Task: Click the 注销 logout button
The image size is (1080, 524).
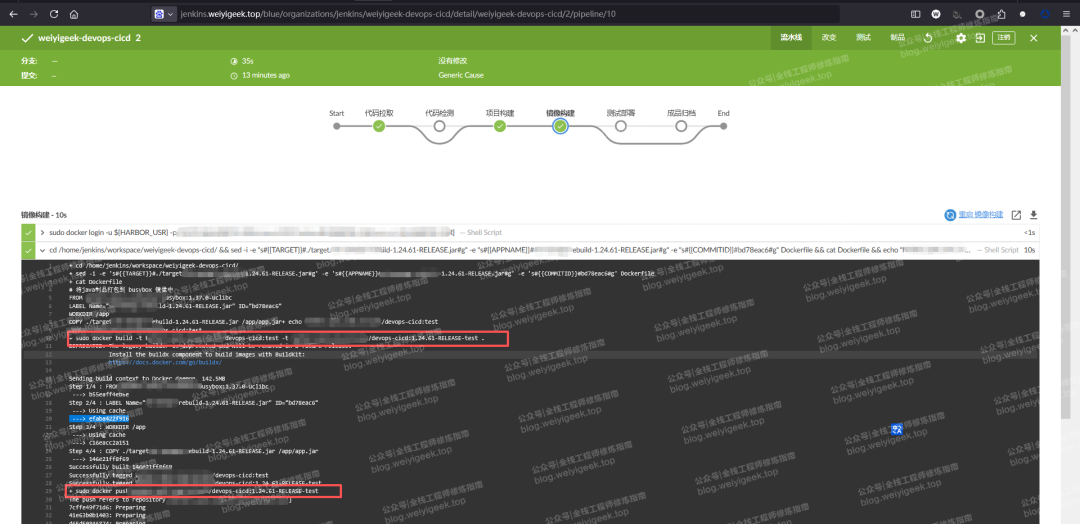Action: [x=1004, y=38]
